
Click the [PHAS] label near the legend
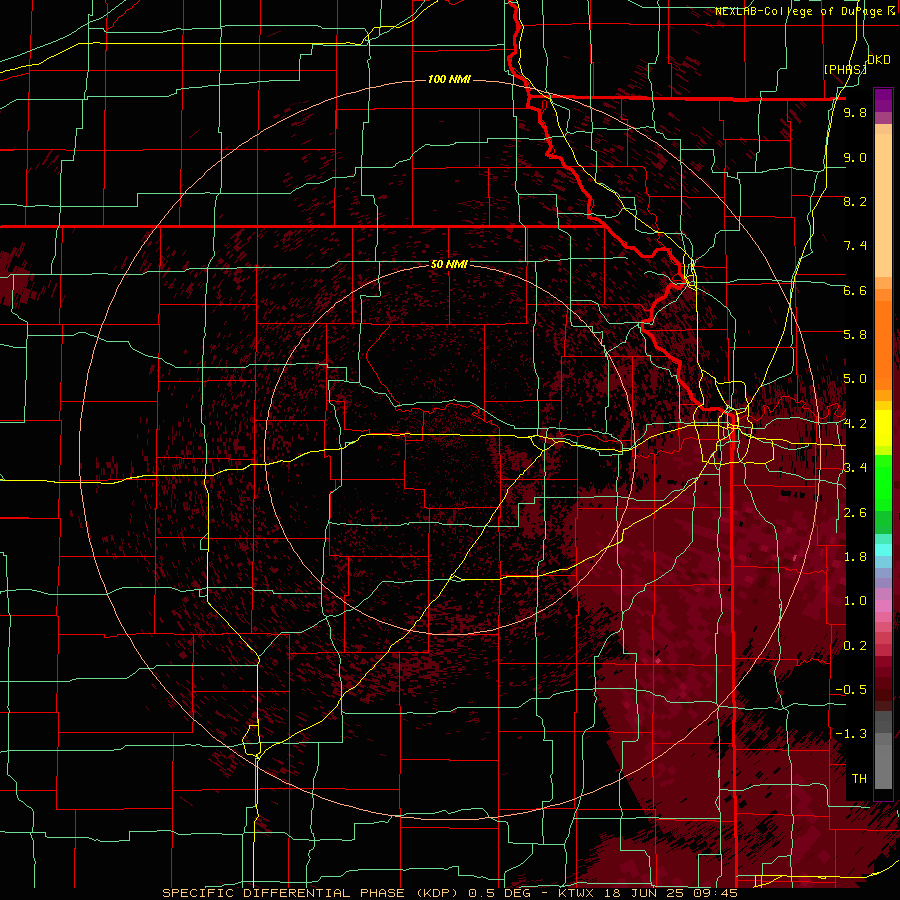click(x=845, y=69)
